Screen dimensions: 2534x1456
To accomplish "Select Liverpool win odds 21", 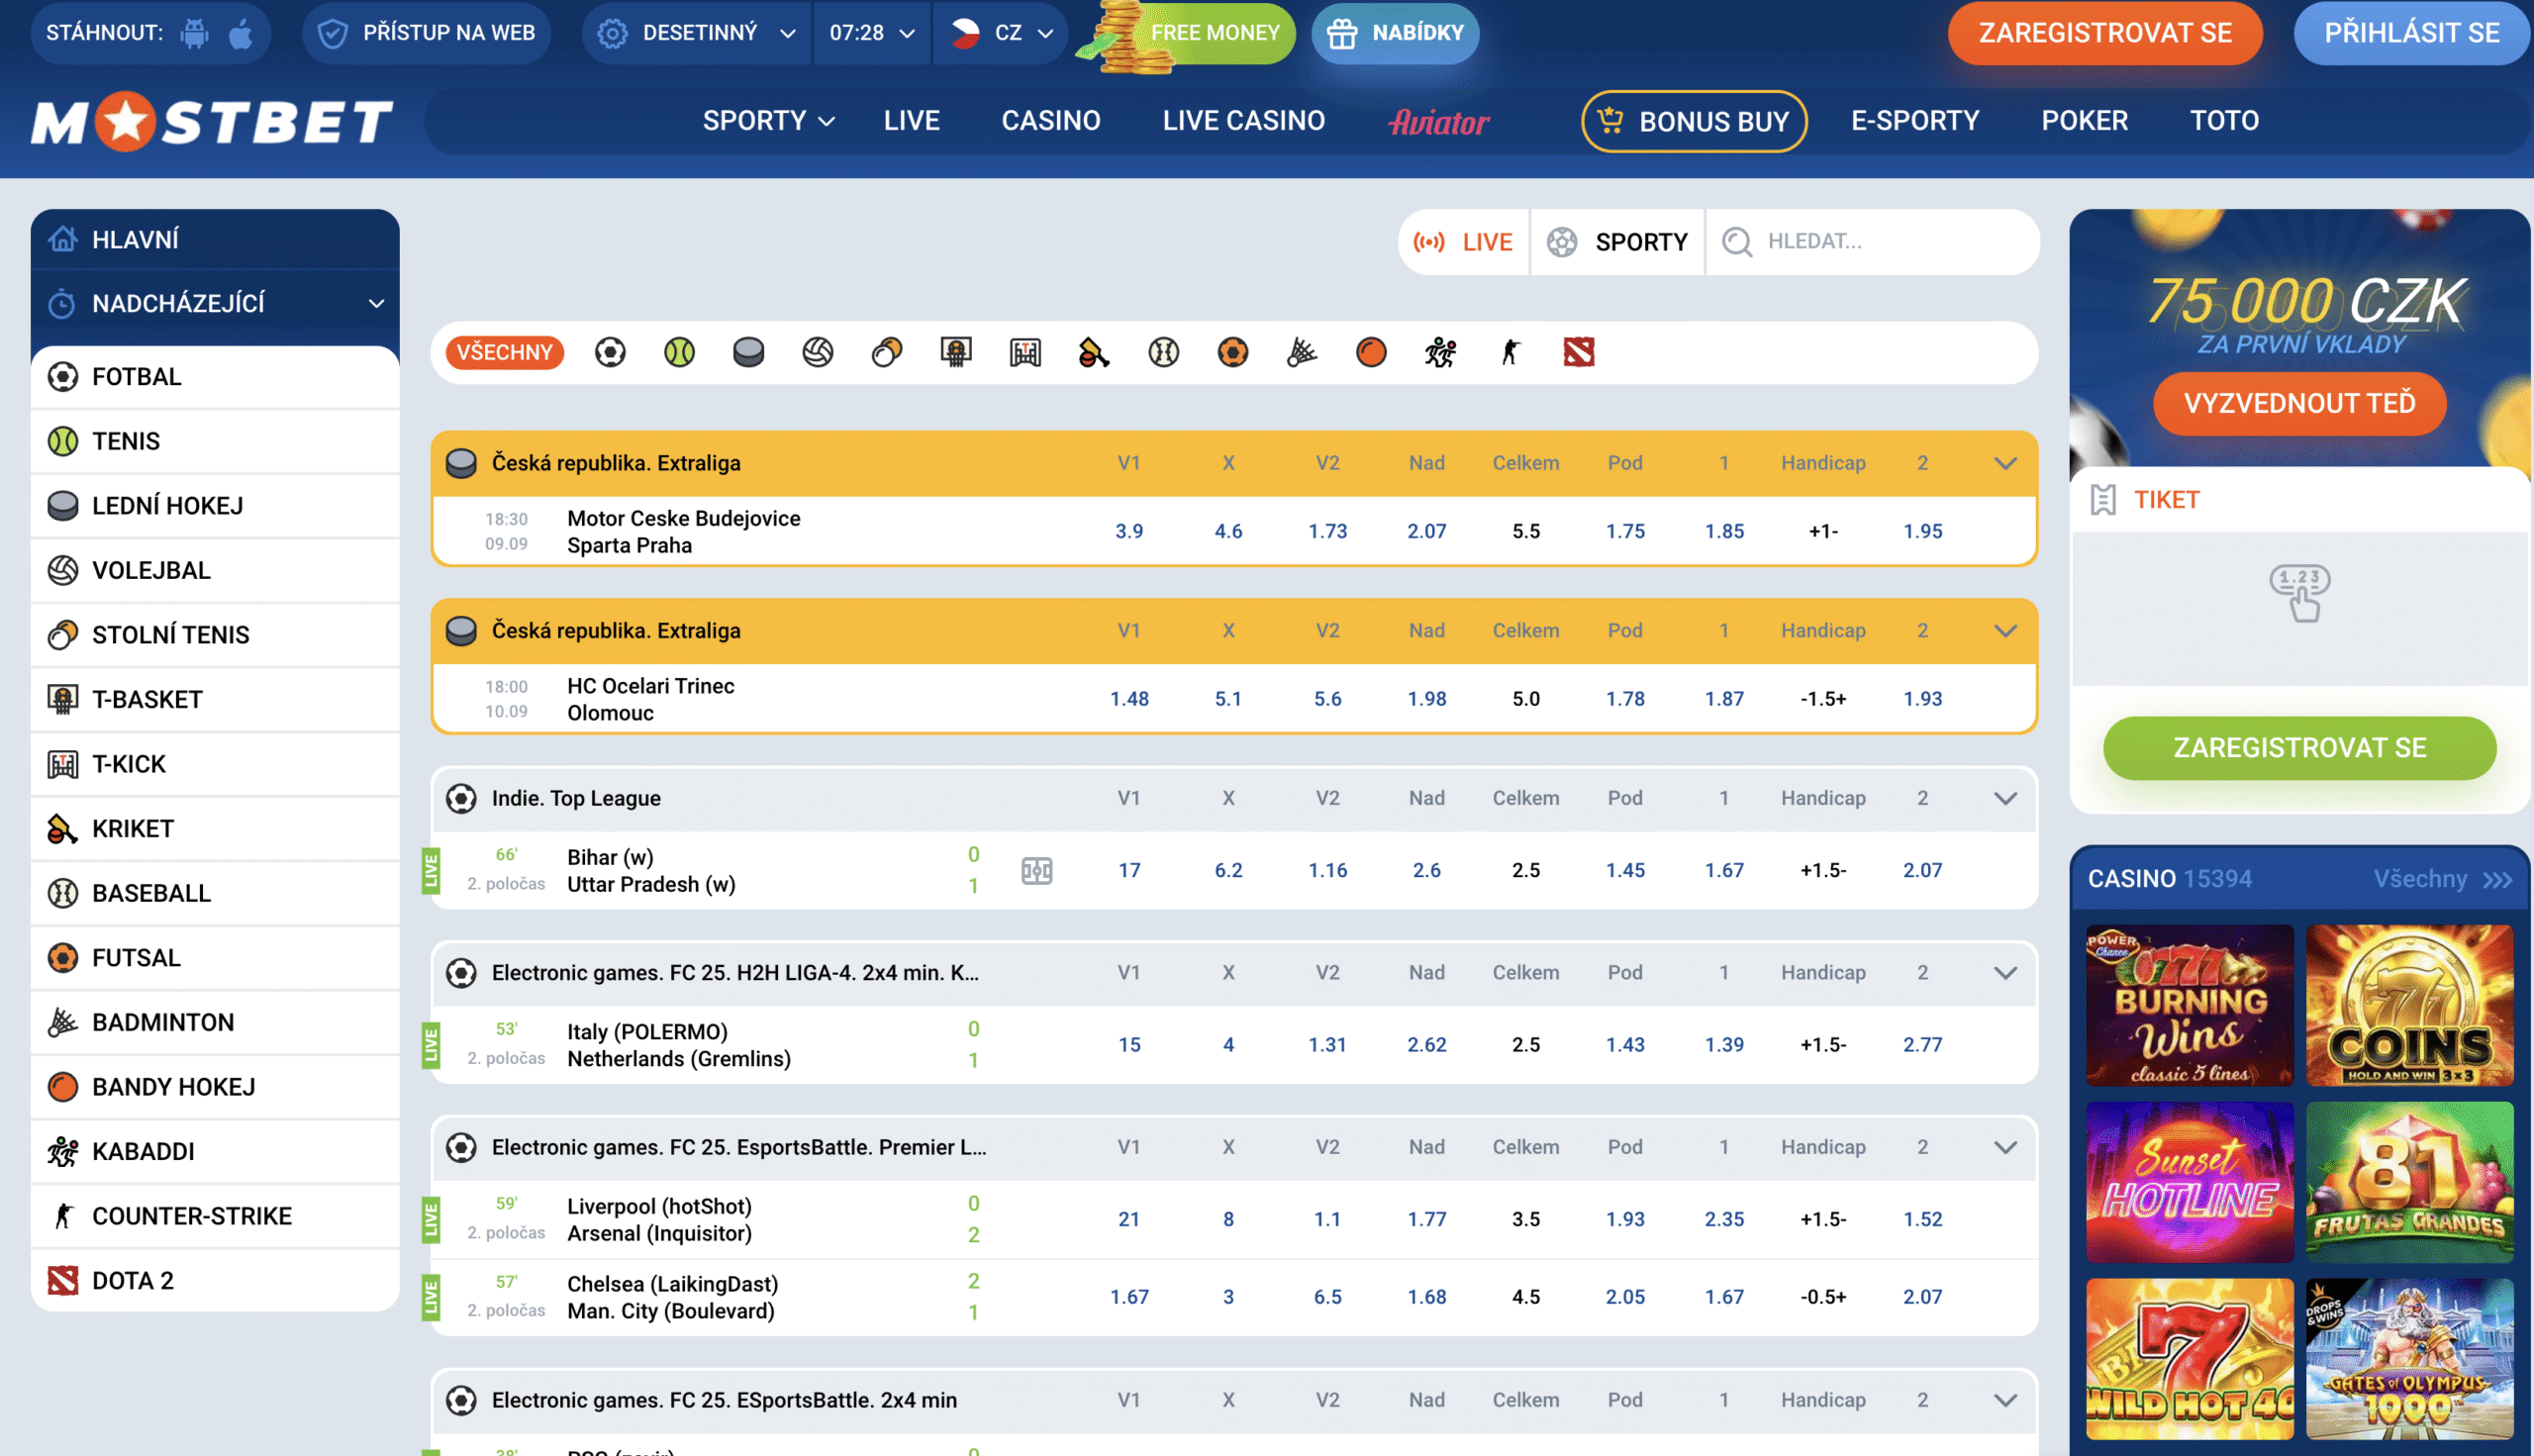I will point(1129,1220).
